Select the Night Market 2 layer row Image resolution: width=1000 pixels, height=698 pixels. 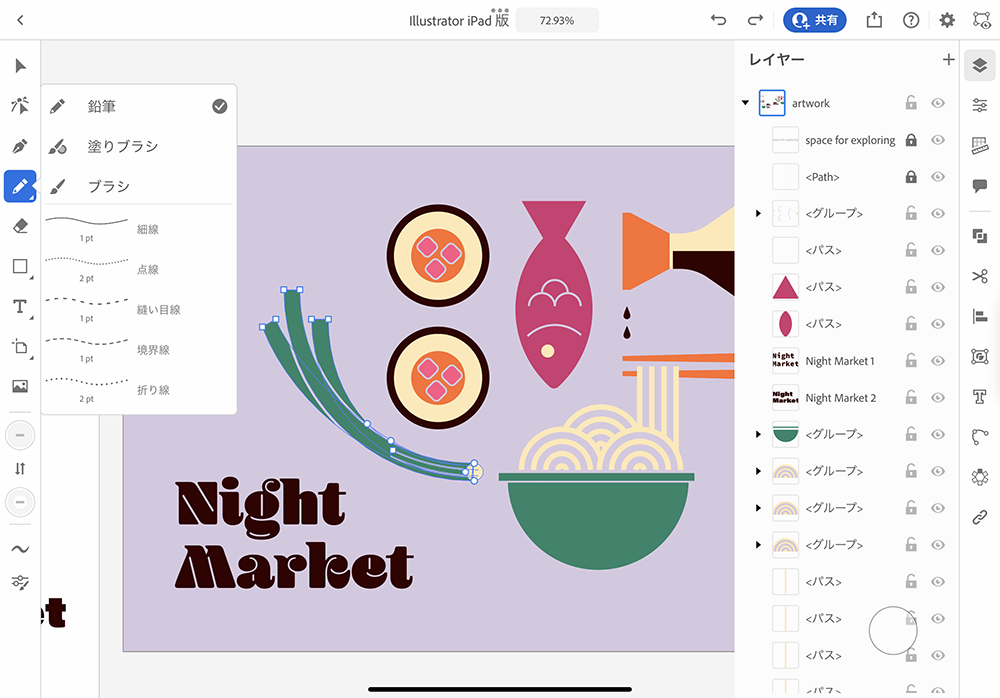[x=848, y=398]
